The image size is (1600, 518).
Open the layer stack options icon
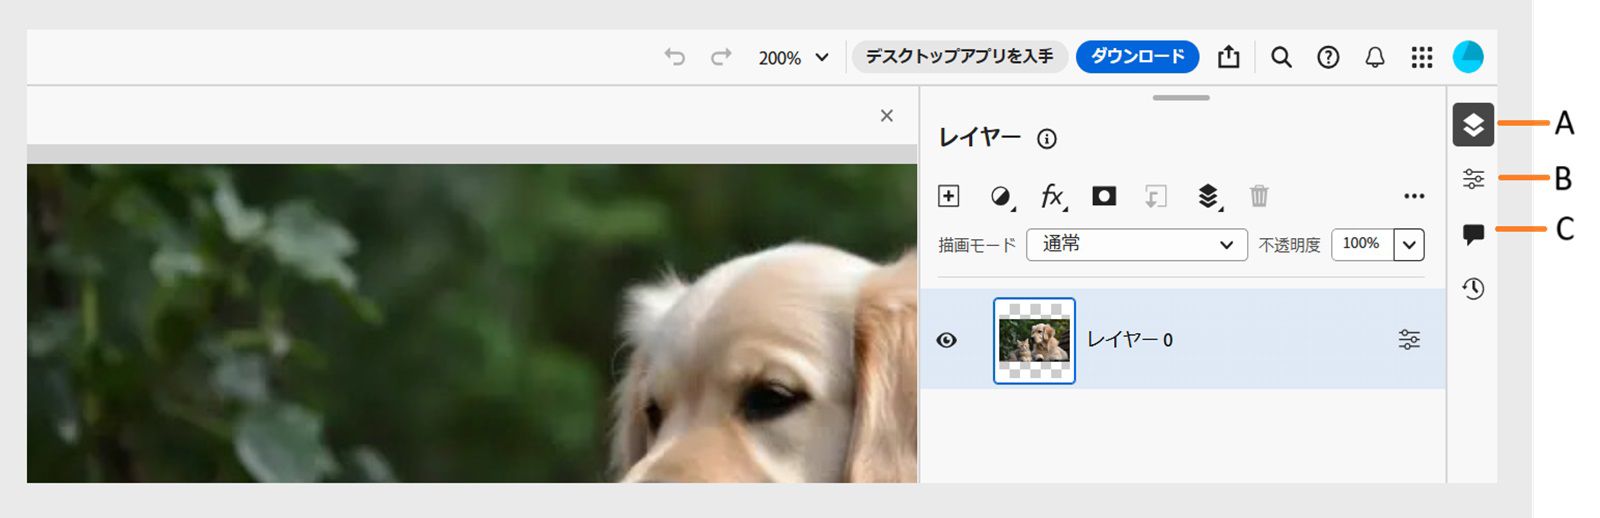pos(1209,197)
